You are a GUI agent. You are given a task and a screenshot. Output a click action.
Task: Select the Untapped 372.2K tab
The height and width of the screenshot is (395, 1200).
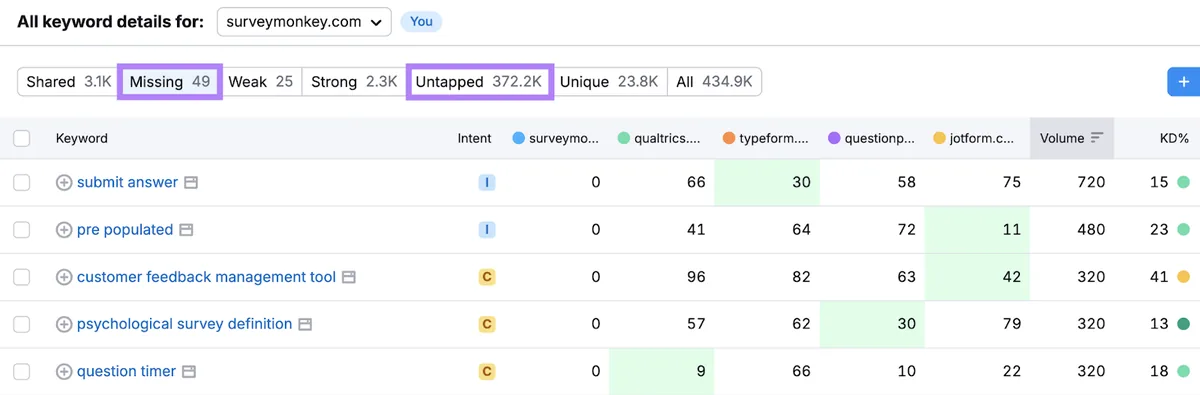click(x=479, y=82)
